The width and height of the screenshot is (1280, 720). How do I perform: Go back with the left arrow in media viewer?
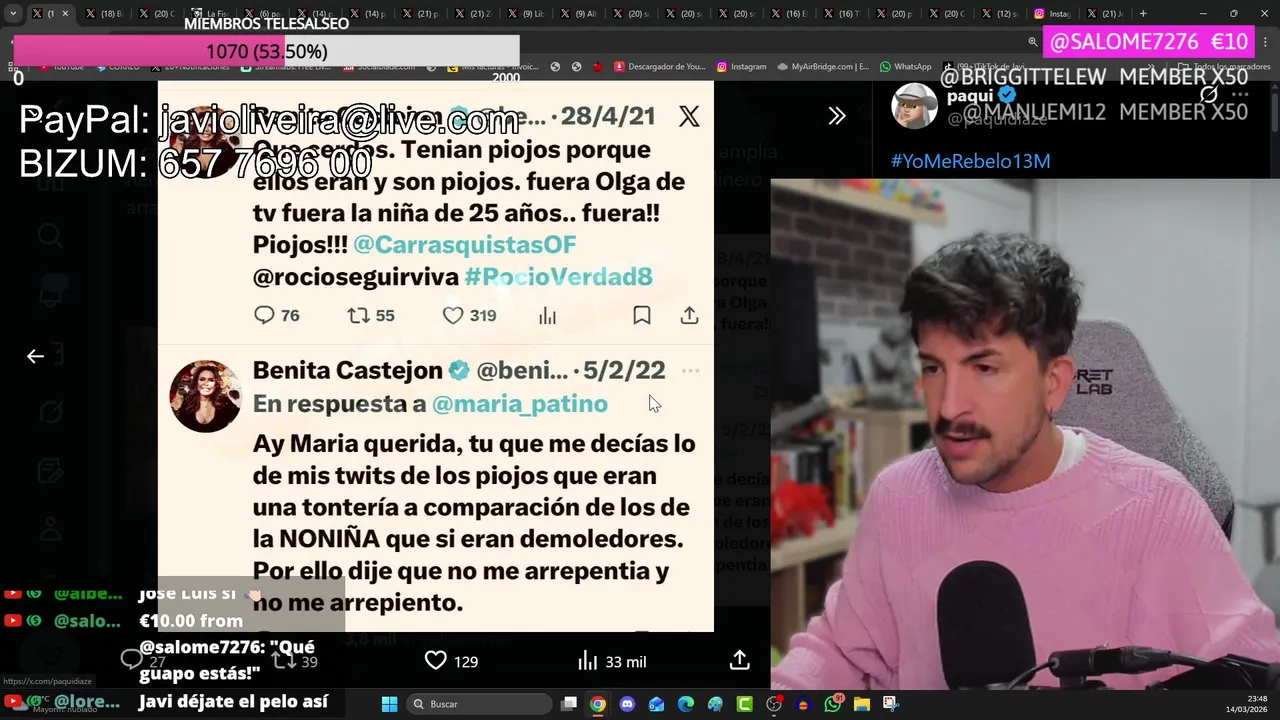(35, 356)
